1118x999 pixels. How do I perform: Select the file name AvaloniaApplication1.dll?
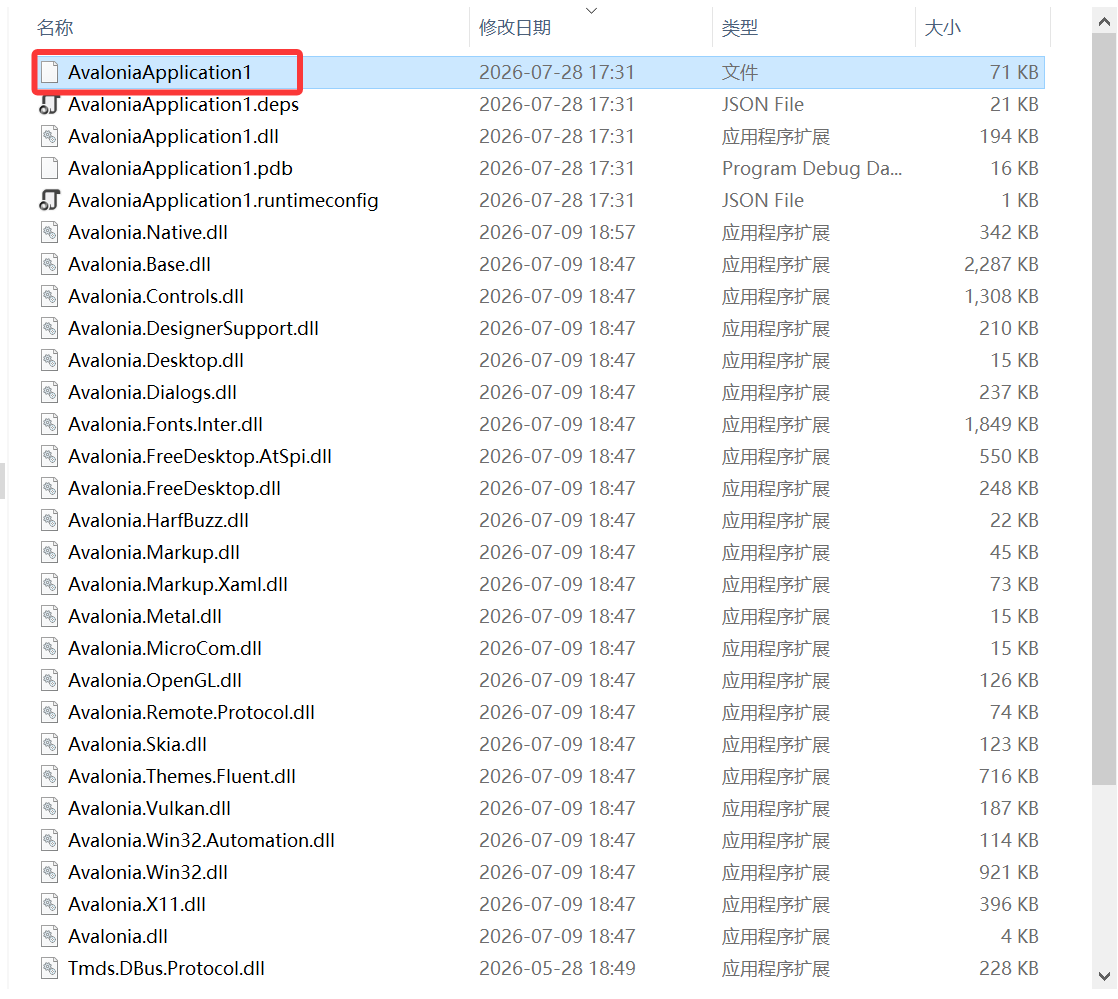173,136
